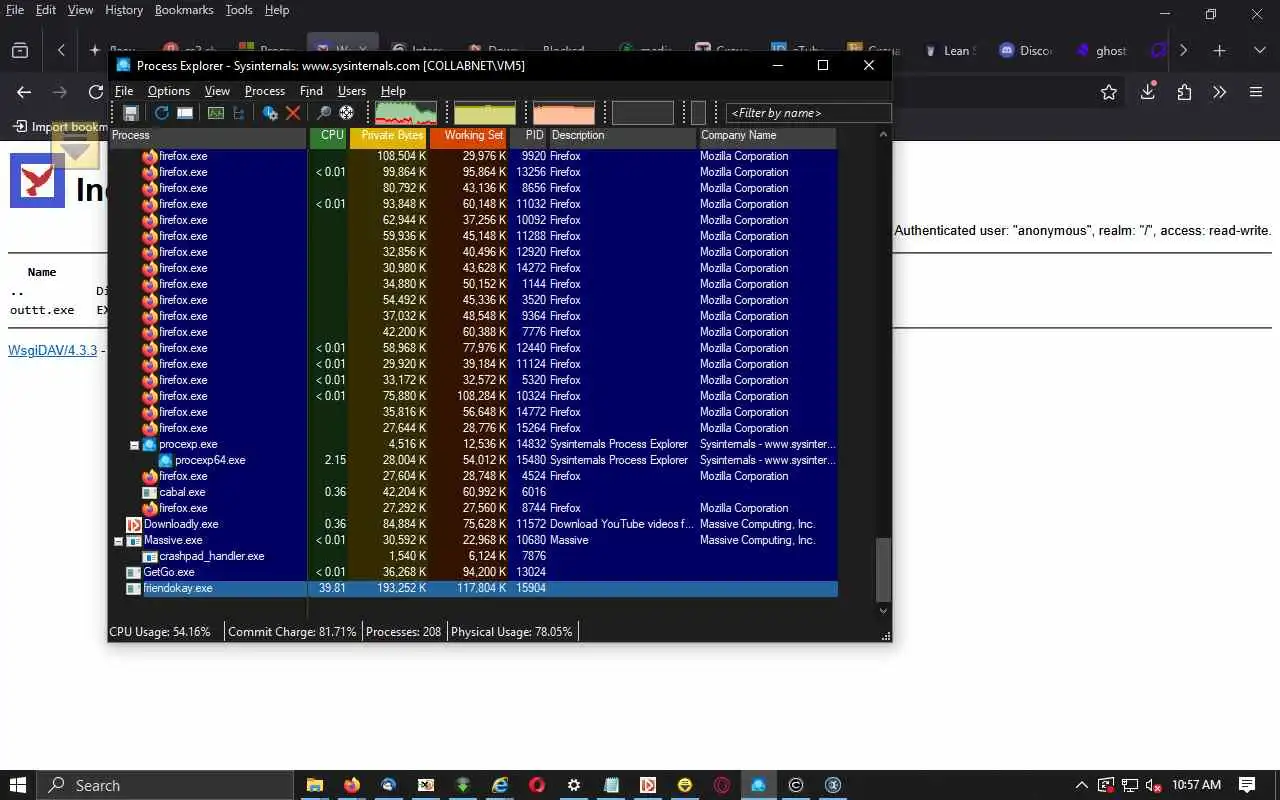Open the Firefox extensions puzzle icon
This screenshot has width=1280, height=800.
(1184, 92)
